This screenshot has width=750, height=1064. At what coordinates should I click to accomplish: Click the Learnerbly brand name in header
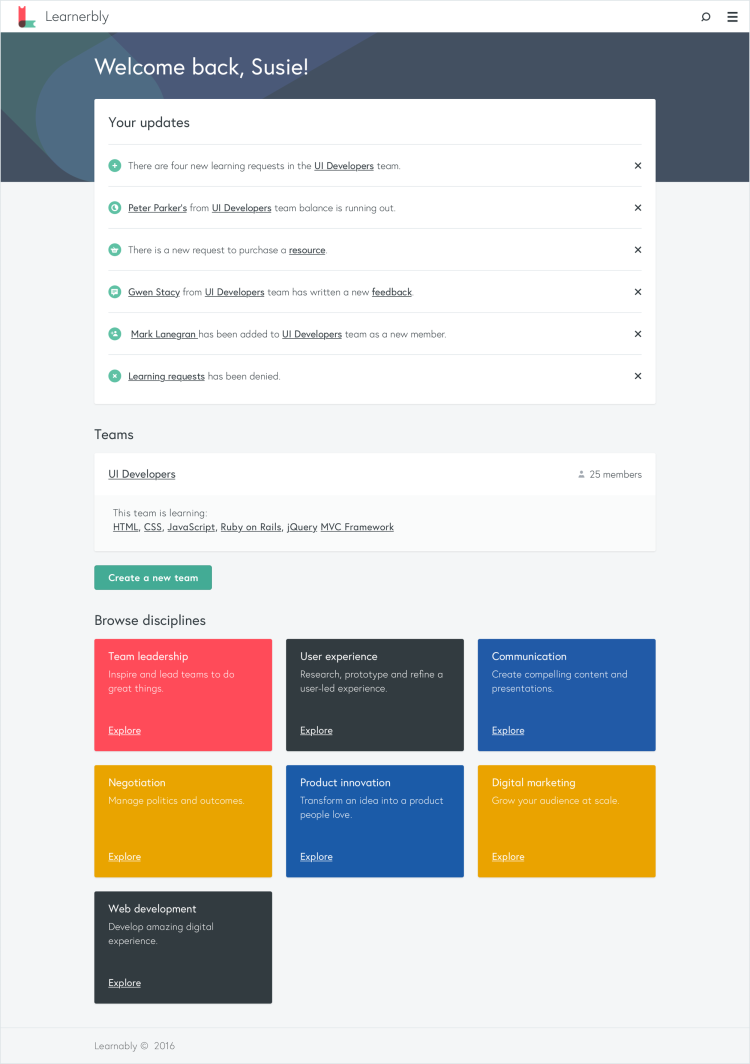tap(77, 16)
